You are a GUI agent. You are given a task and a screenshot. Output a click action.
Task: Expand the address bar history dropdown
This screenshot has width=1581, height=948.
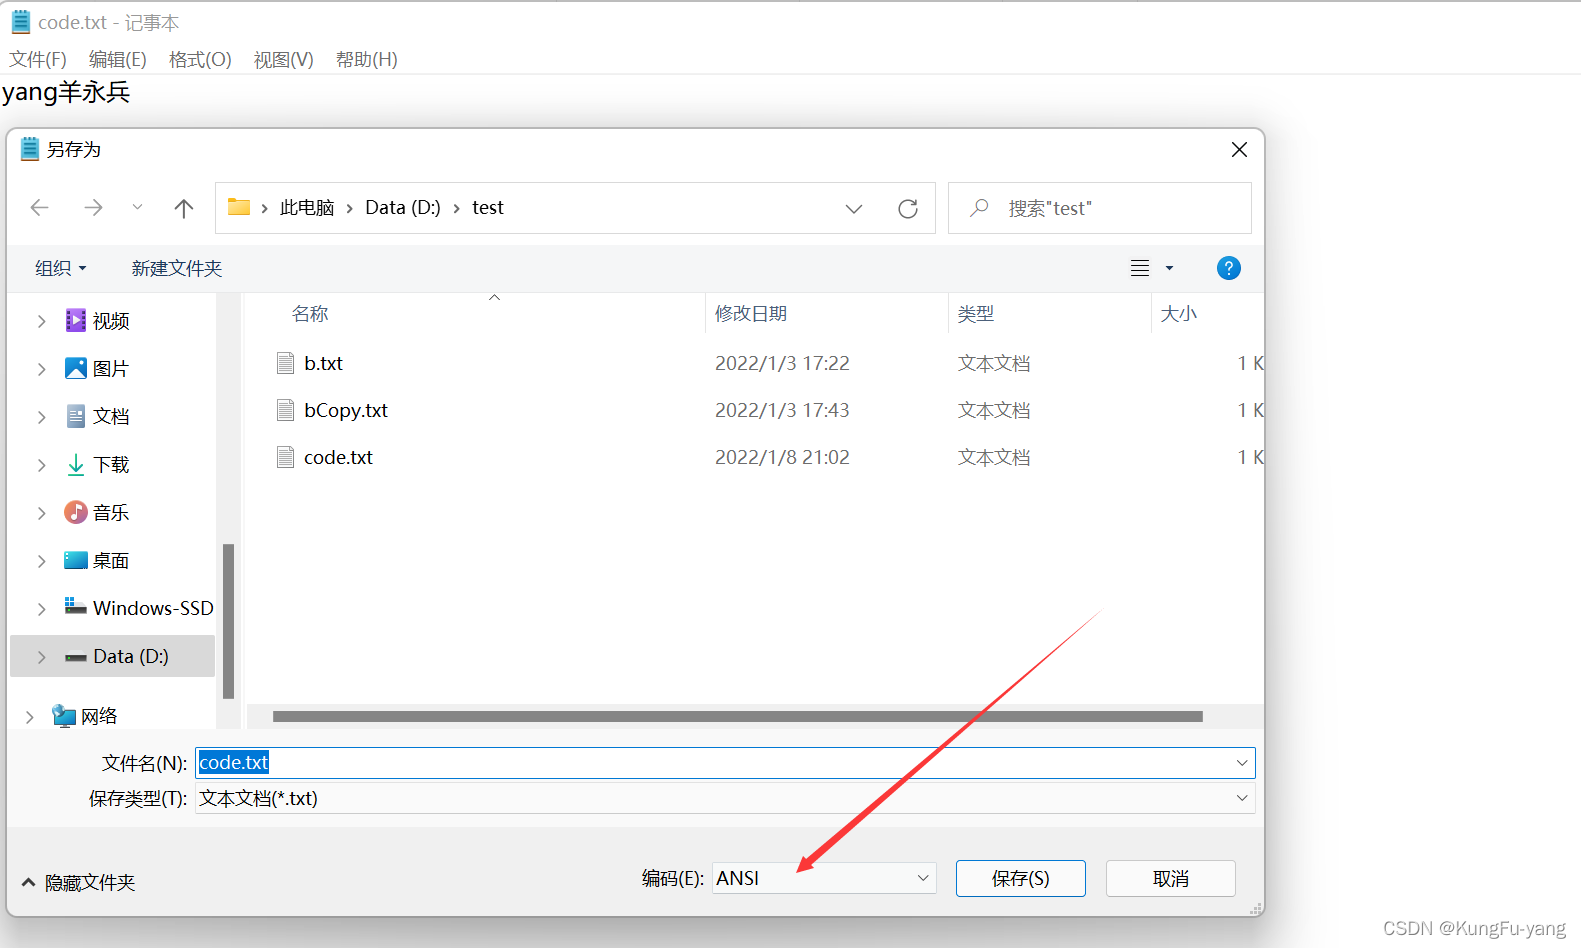854,208
